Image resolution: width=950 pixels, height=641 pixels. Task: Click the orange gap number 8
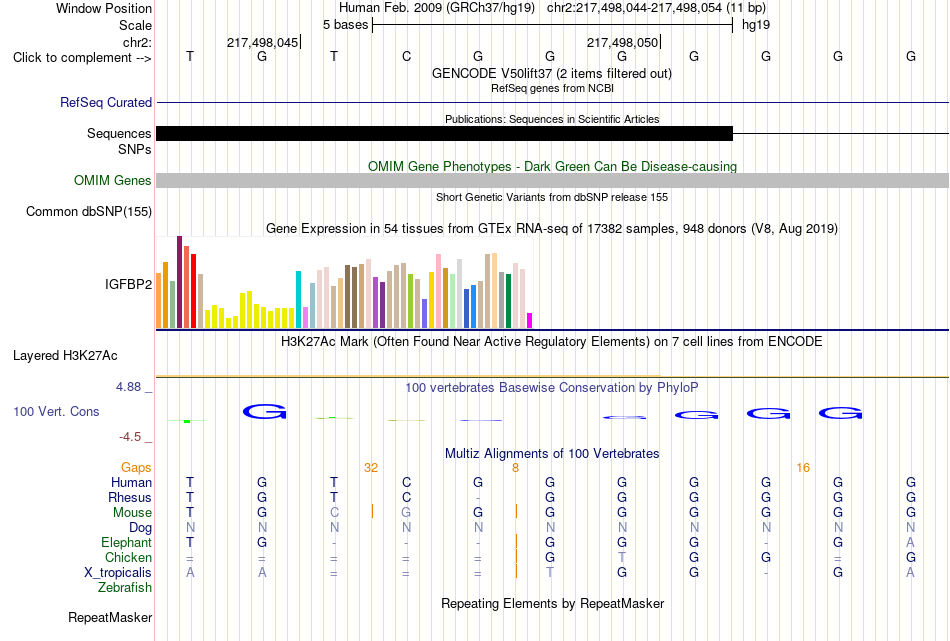tap(516, 468)
